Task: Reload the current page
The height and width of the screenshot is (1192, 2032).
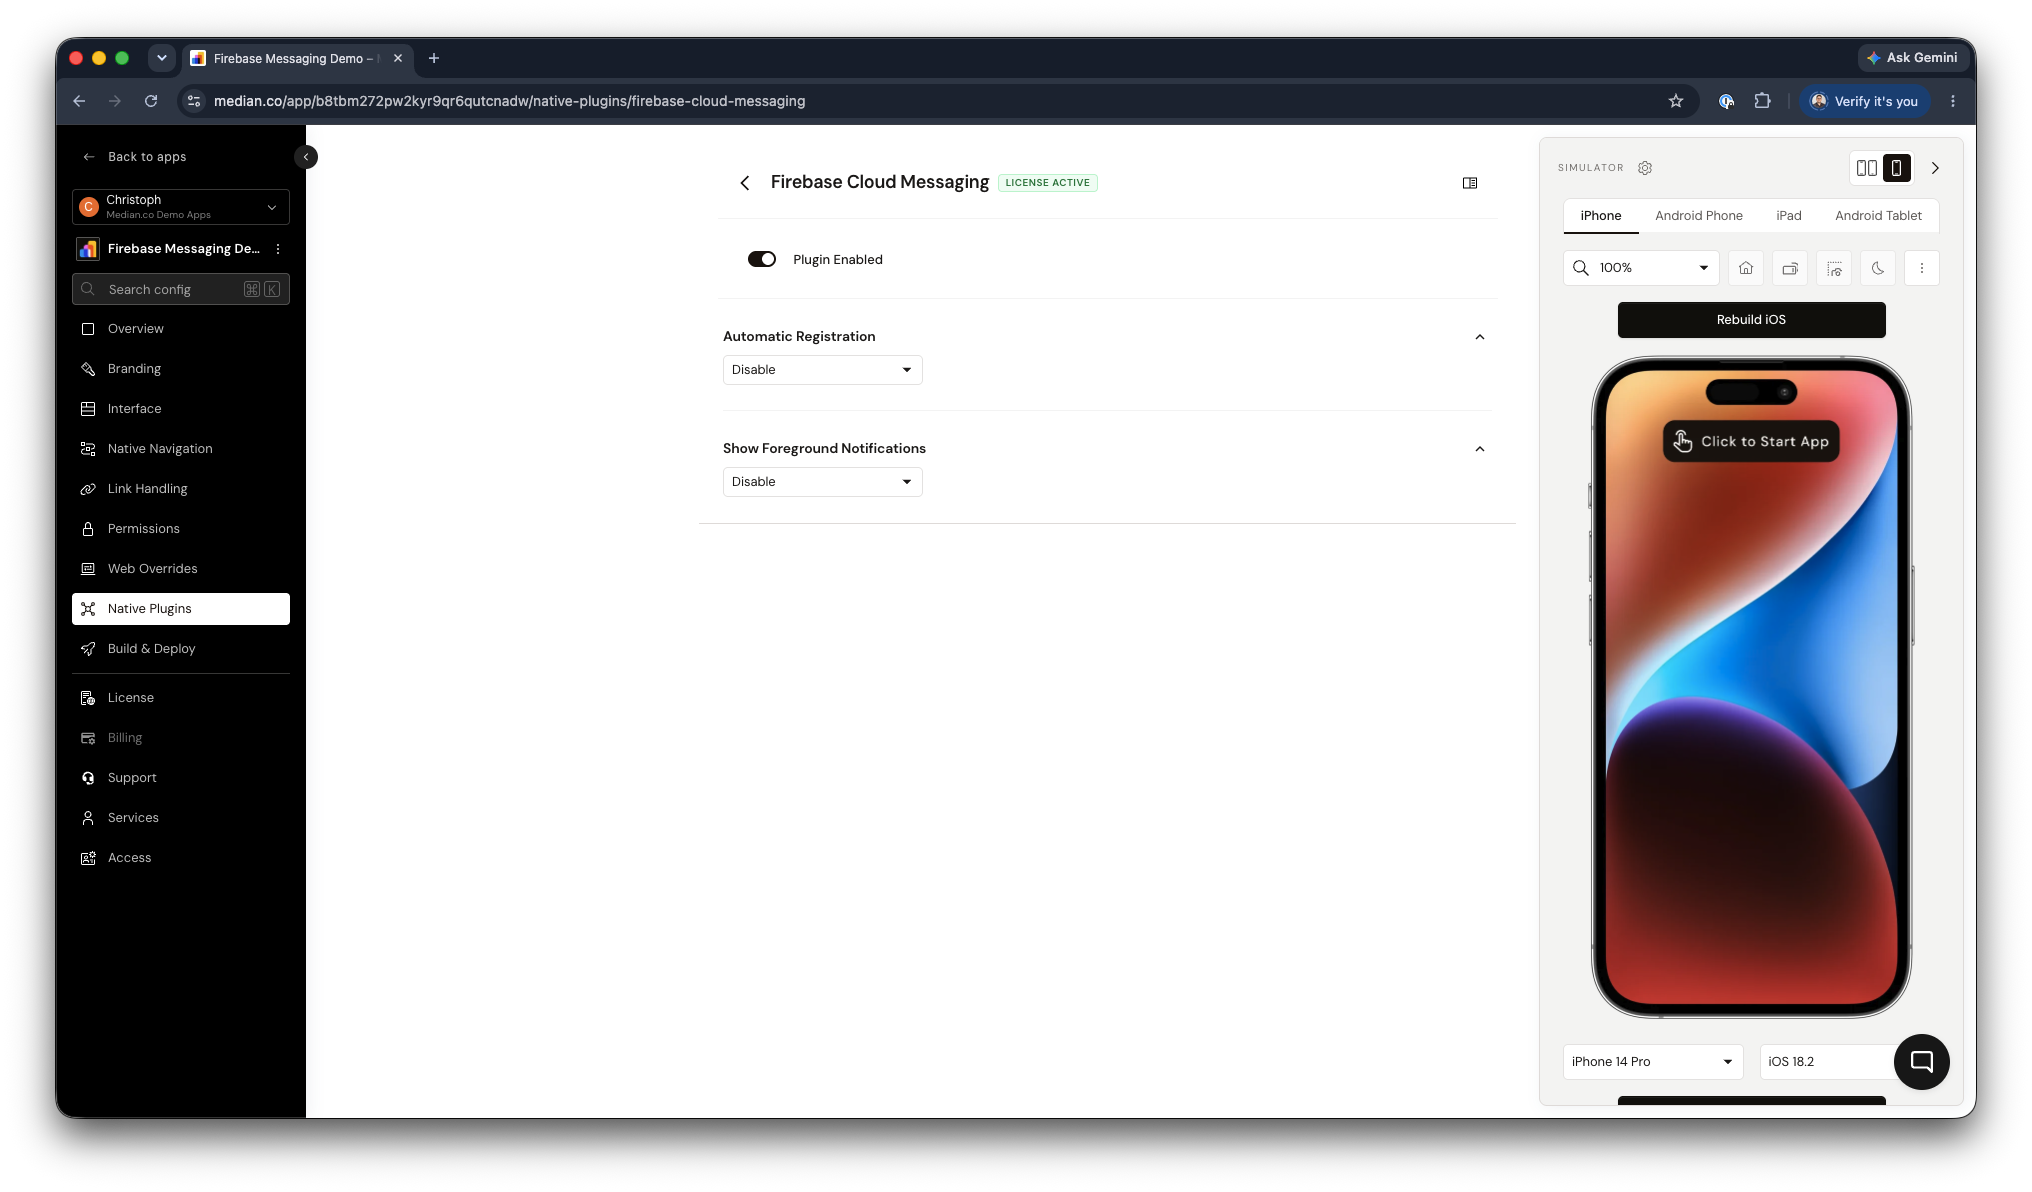Action: 151,101
